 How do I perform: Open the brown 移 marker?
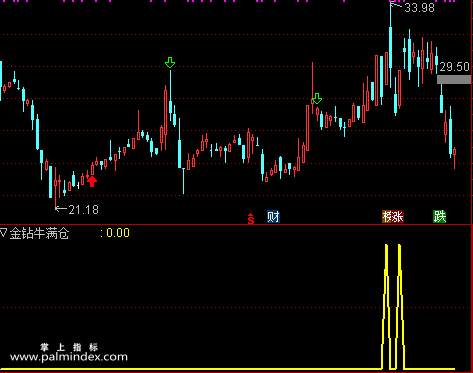click(x=387, y=217)
